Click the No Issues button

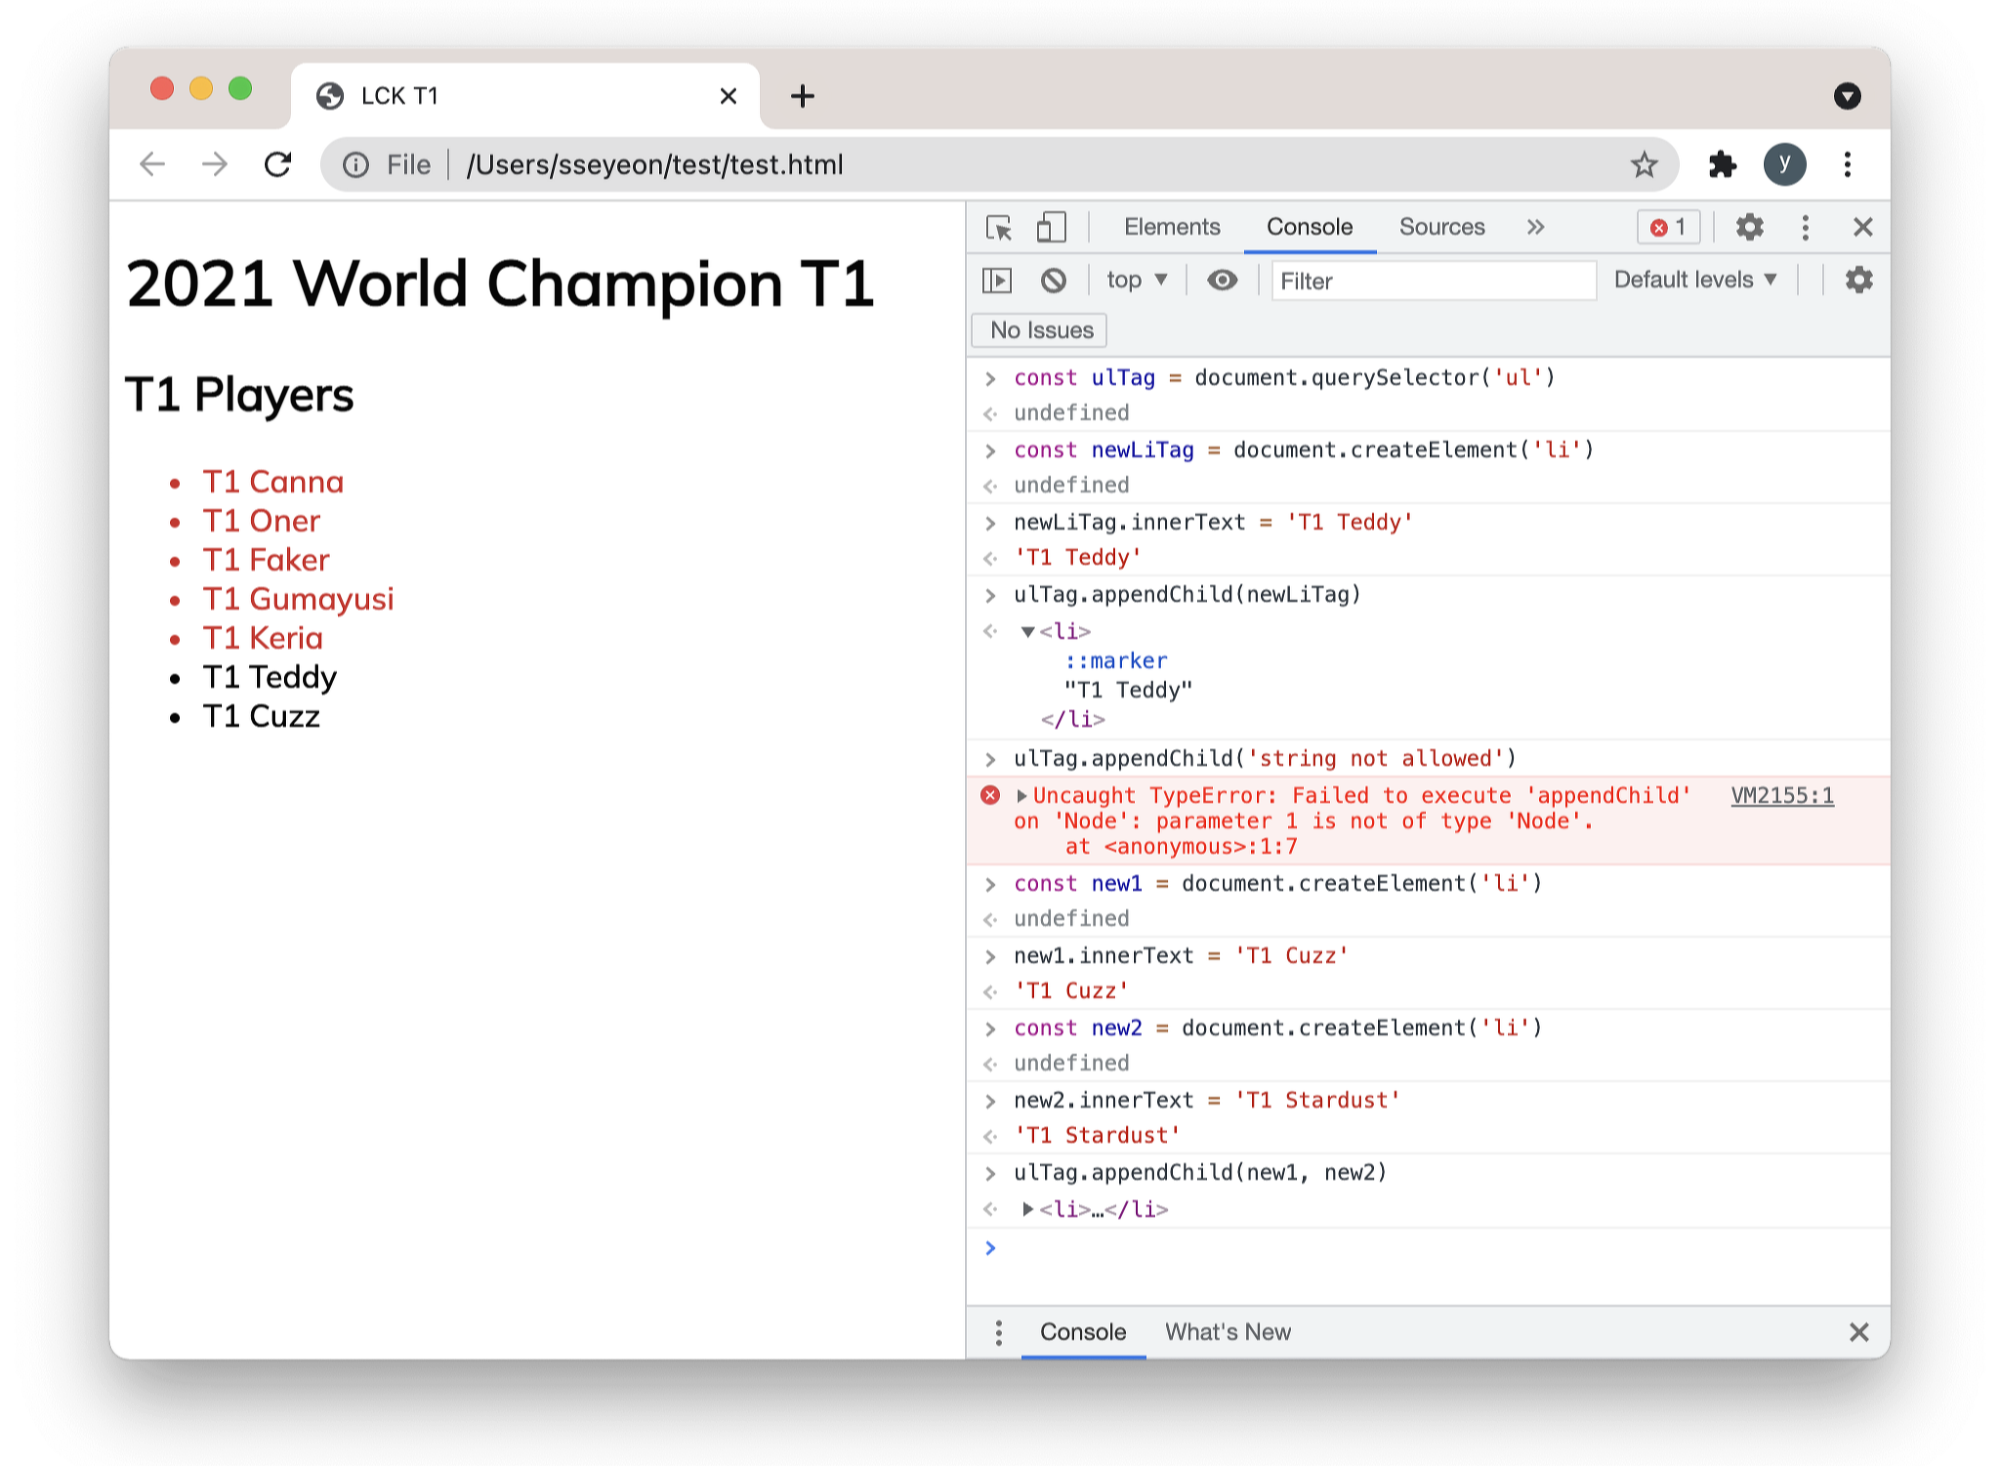(x=1040, y=331)
